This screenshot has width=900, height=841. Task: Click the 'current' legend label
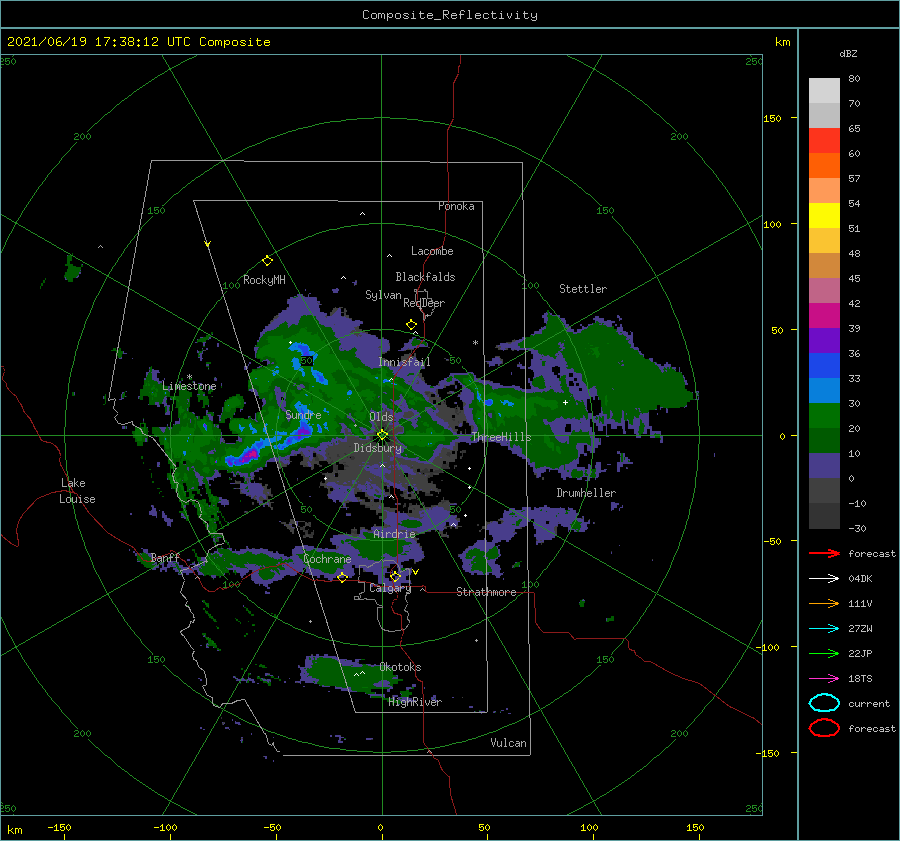click(868, 703)
